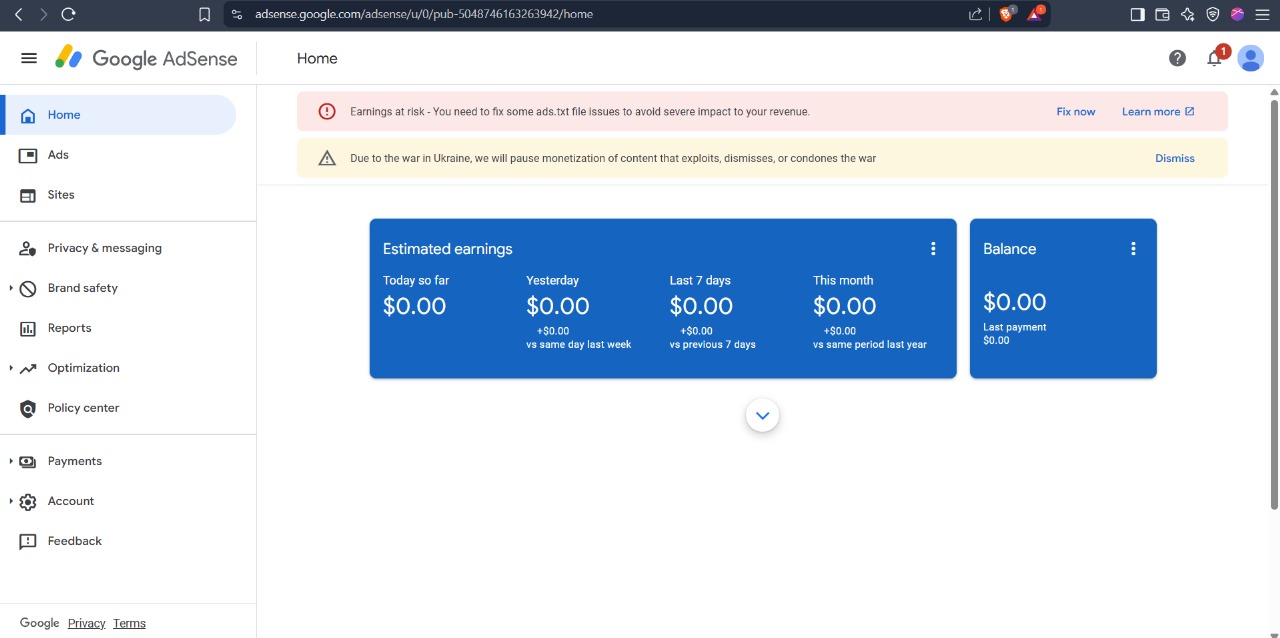
Task: Open Policy center in the sidebar
Action: 118,408
